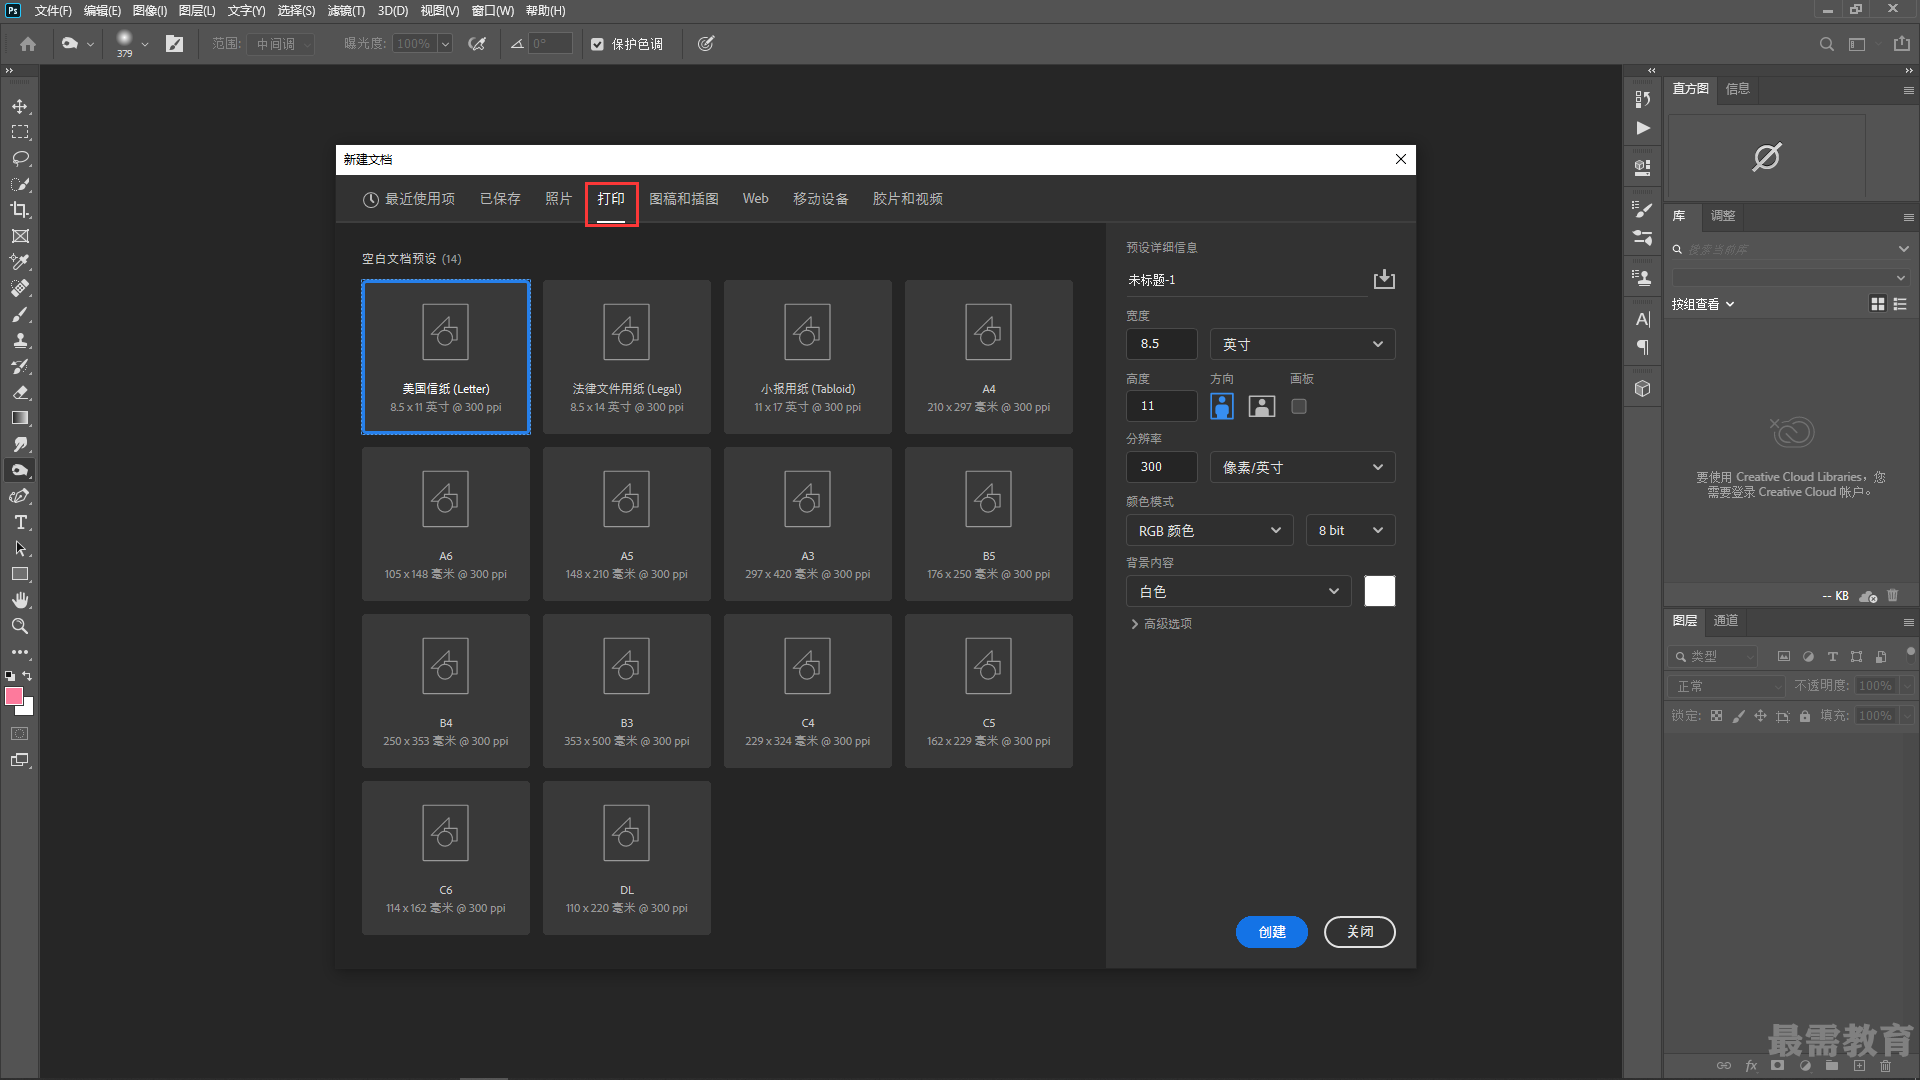The image size is (1920, 1080).
Task: Open the Actions play panel icon
Action: tap(1643, 128)
